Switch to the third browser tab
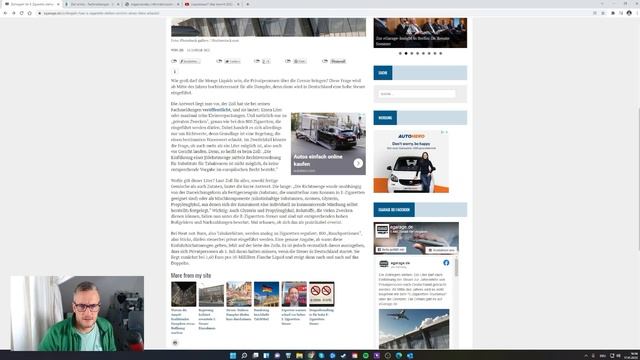 point(152,4)
